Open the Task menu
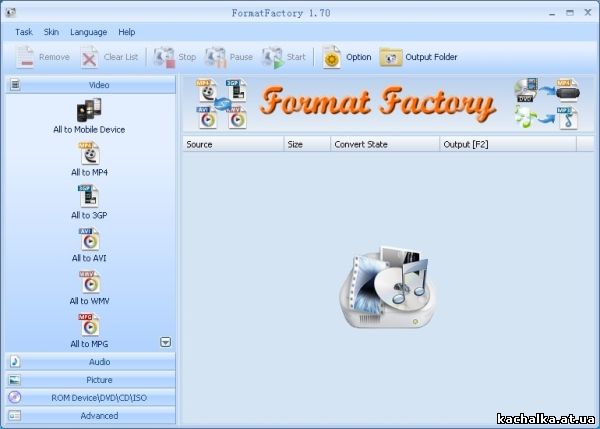Screen dimensions: 600x429 click(x=23, y=32)
